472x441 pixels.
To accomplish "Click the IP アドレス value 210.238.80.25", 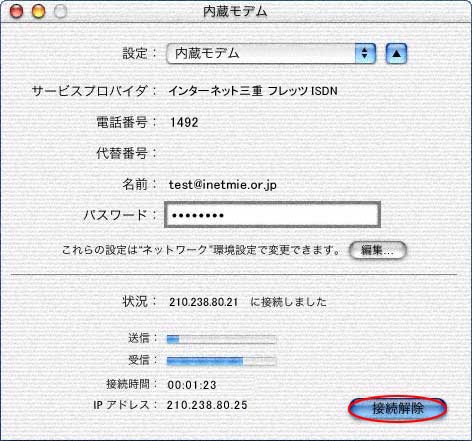I will coord(207,405).
